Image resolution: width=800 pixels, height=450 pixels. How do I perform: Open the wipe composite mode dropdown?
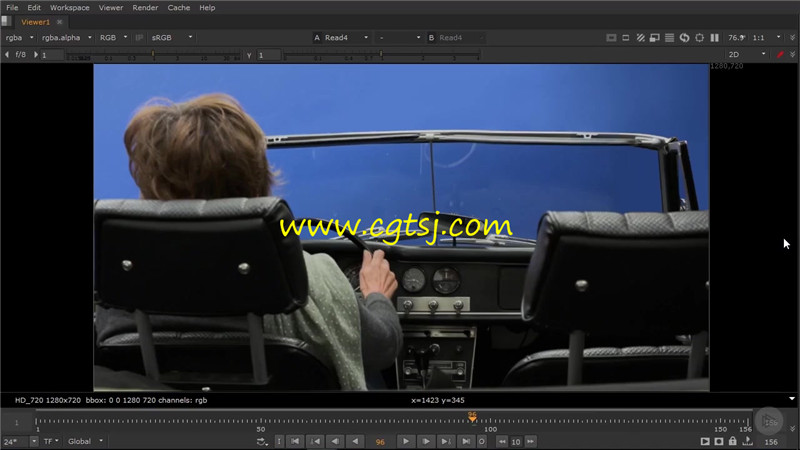tap(399, 38)
